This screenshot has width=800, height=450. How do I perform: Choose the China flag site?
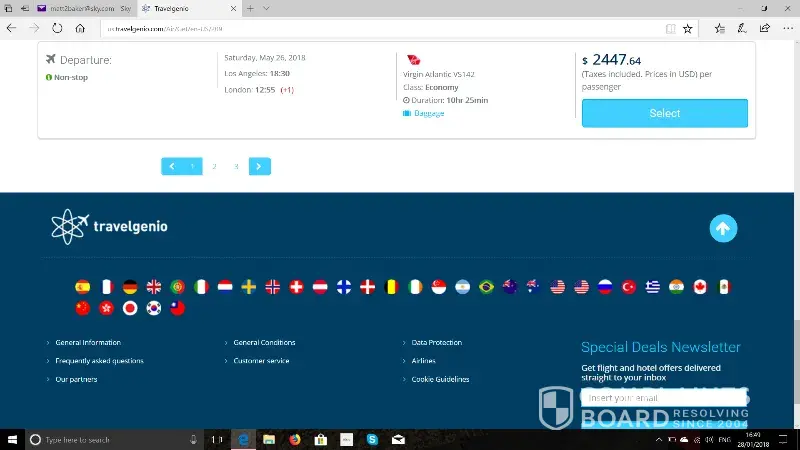pyautogui.click(x=83, y=308)
